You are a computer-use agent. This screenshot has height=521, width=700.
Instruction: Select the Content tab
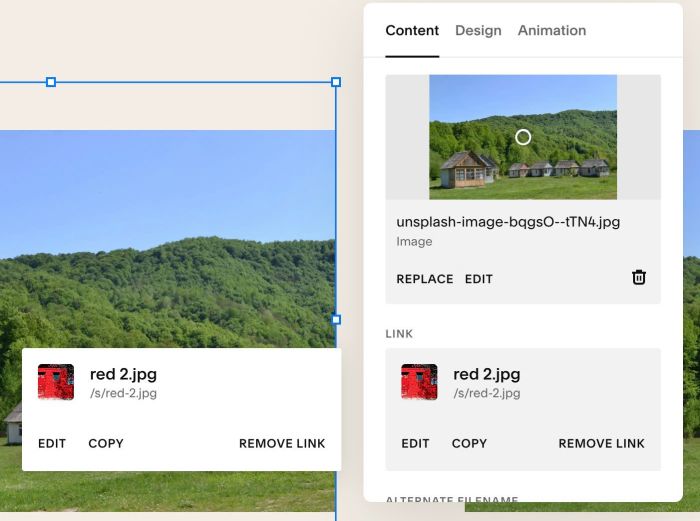[412, 30]
